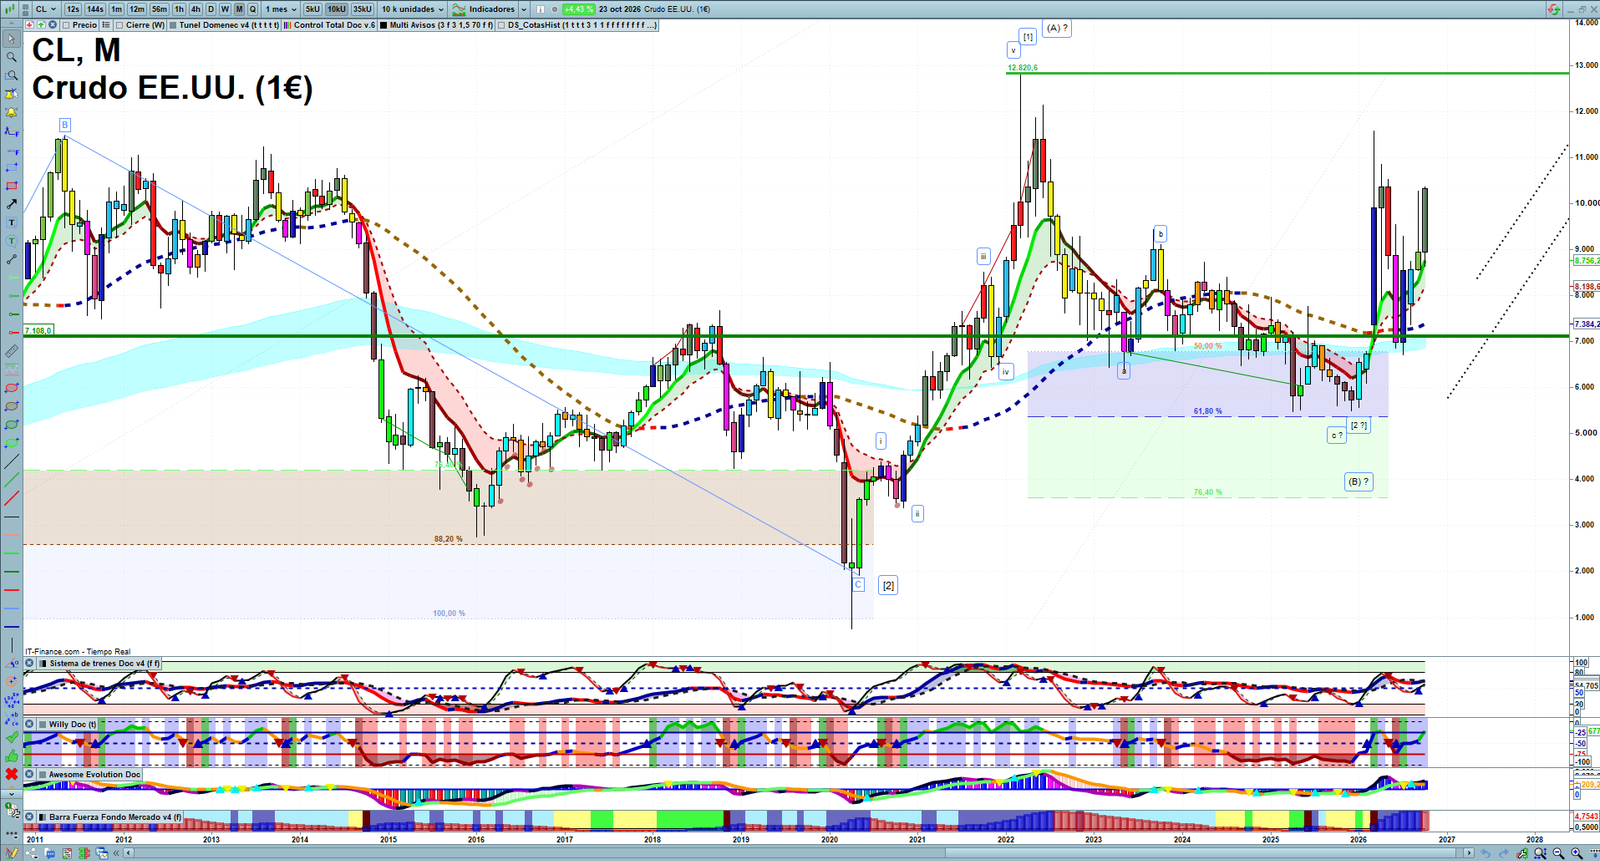Screen dimensions: 1600x861
Task: Click the 7.108,0 horizontal line price label
Action: click(x=39, y=330)
